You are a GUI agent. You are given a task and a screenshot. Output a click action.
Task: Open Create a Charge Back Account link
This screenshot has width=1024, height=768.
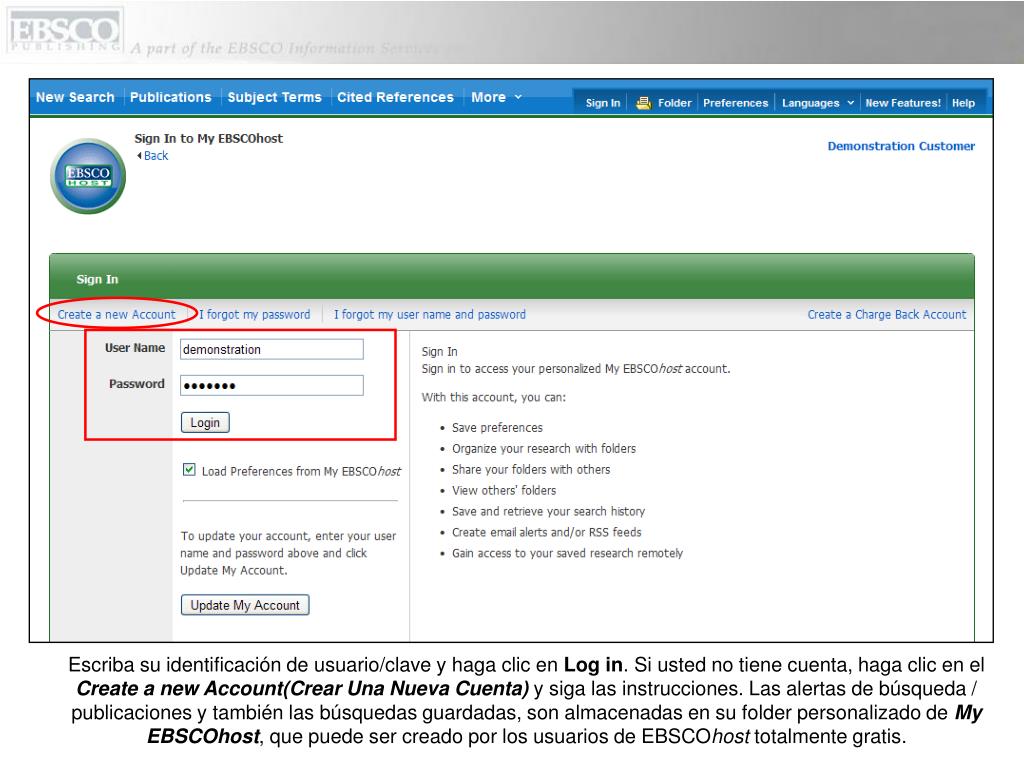[887, 314]
